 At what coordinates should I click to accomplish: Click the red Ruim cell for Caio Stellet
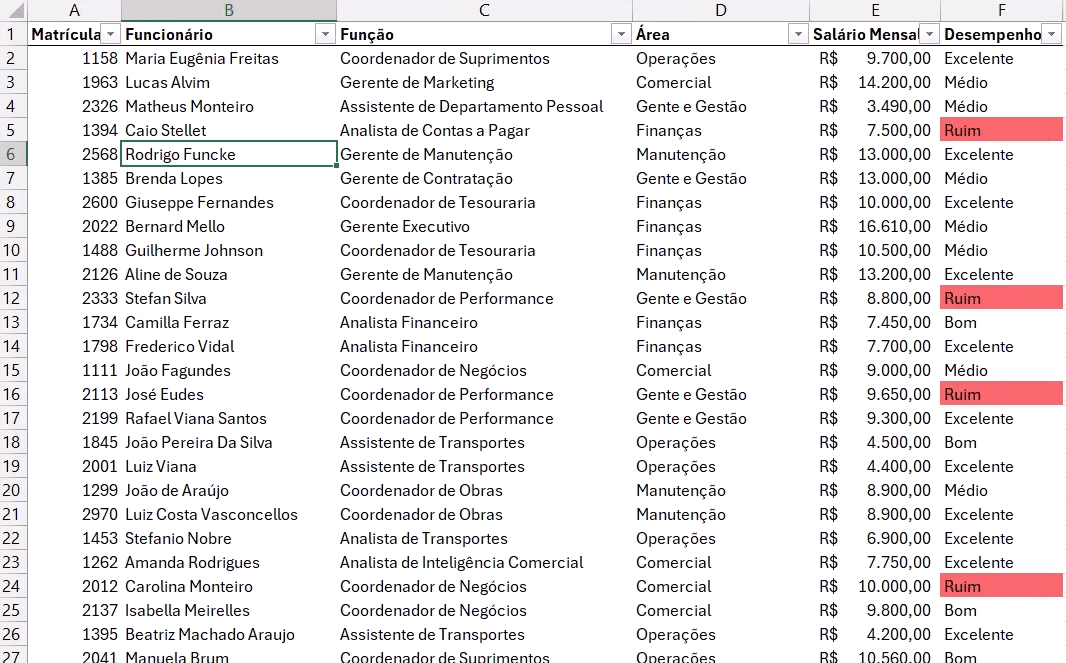click(x=1001, y=130)
